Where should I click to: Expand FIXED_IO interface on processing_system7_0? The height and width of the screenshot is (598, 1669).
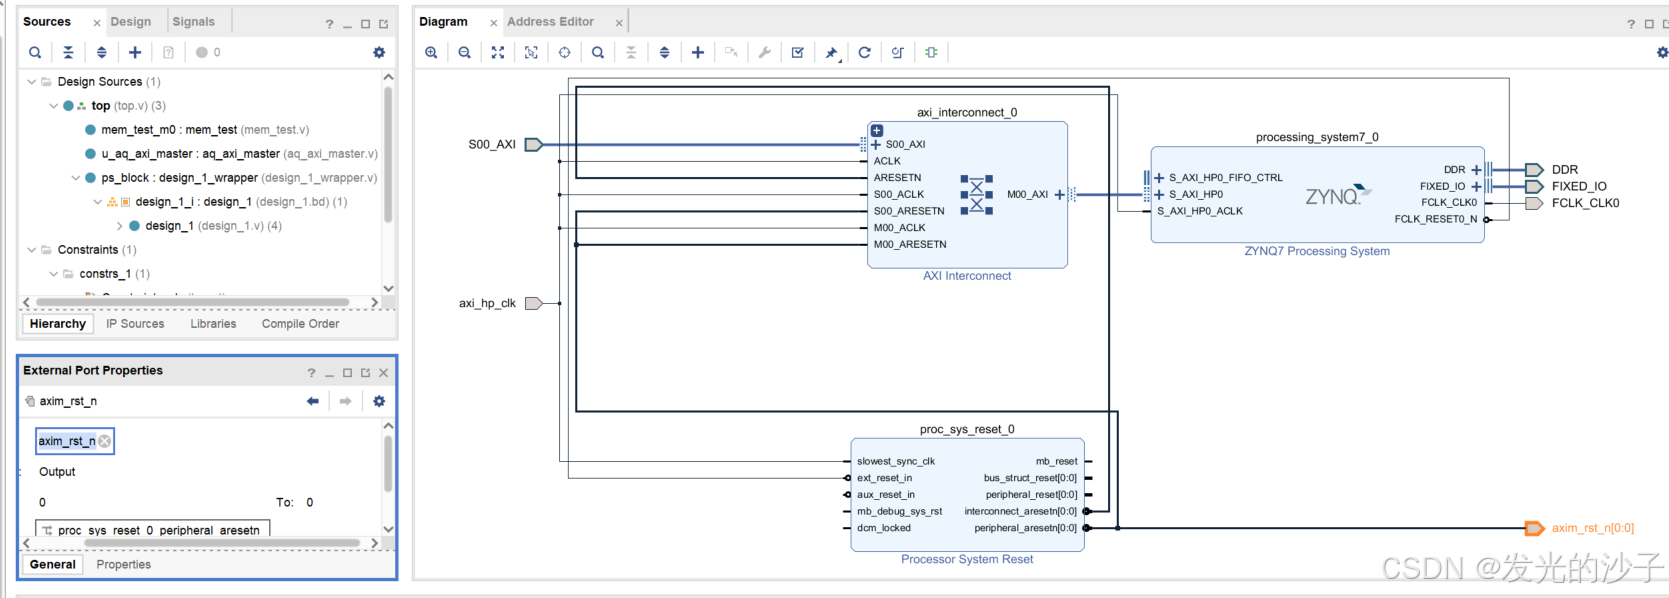pos(1476,186)
